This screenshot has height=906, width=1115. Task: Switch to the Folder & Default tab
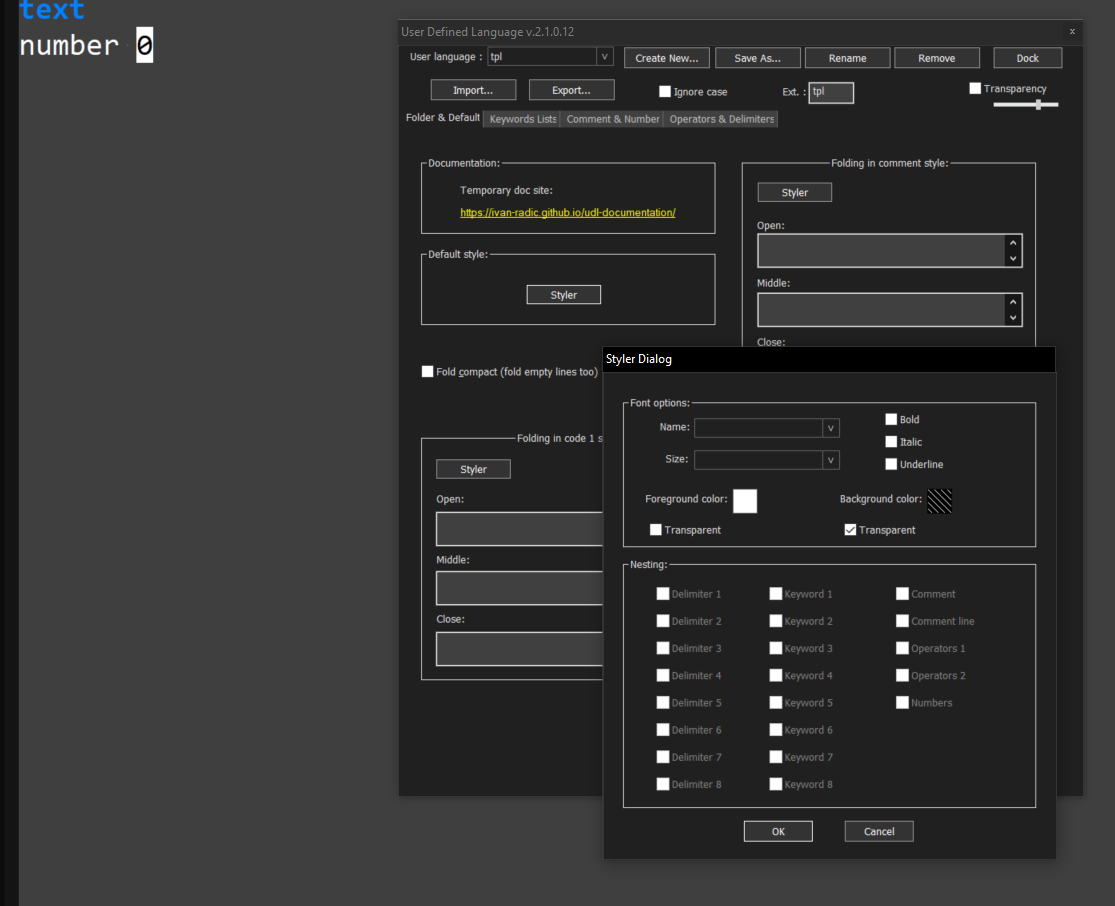point(442,118)
